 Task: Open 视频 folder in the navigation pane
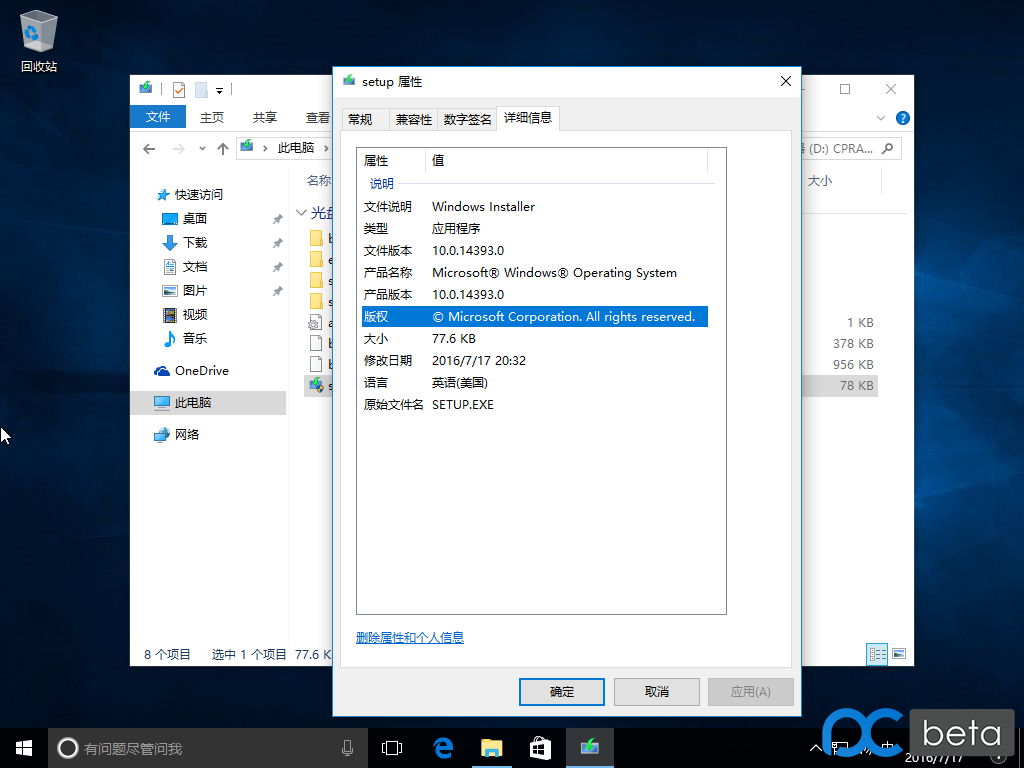pos(195,315)
